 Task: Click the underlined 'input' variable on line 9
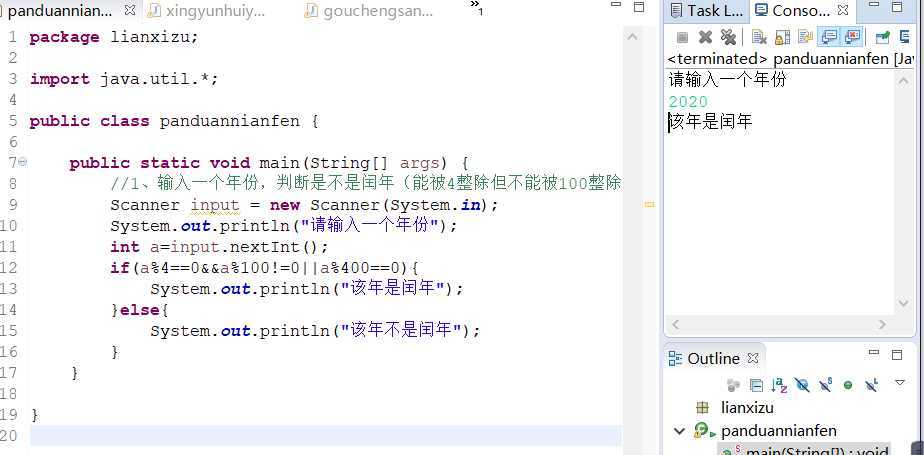click(x=215, y=205)
